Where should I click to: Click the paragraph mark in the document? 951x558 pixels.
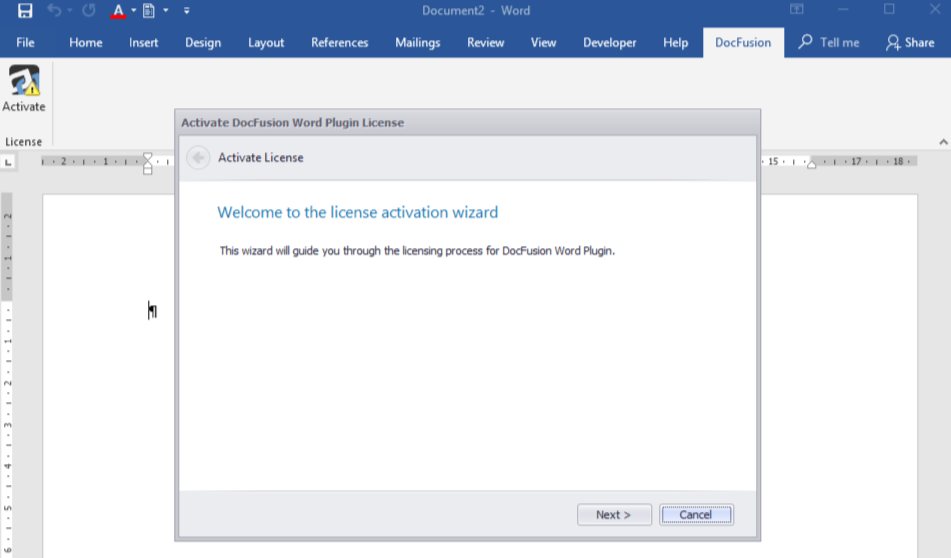point(152,311)
